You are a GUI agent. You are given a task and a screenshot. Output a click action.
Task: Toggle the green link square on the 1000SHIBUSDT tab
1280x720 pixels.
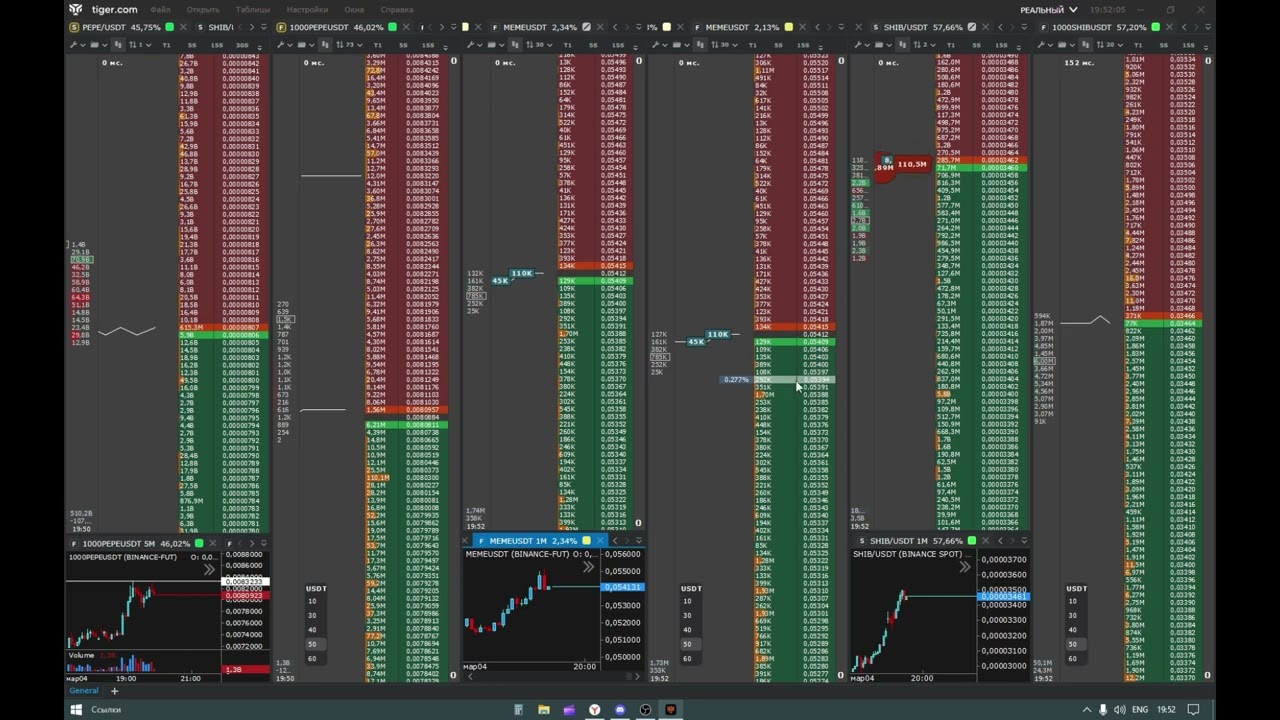click(1155, 27)
